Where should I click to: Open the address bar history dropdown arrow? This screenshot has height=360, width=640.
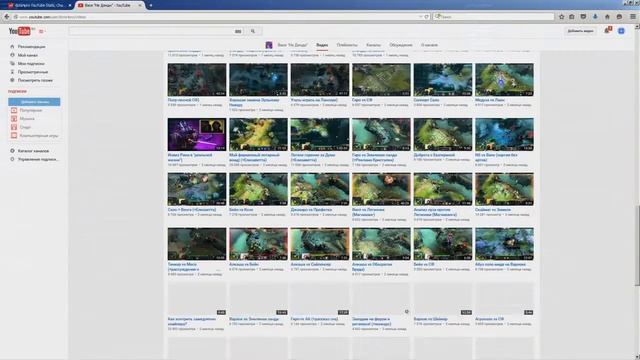(421, 17)
